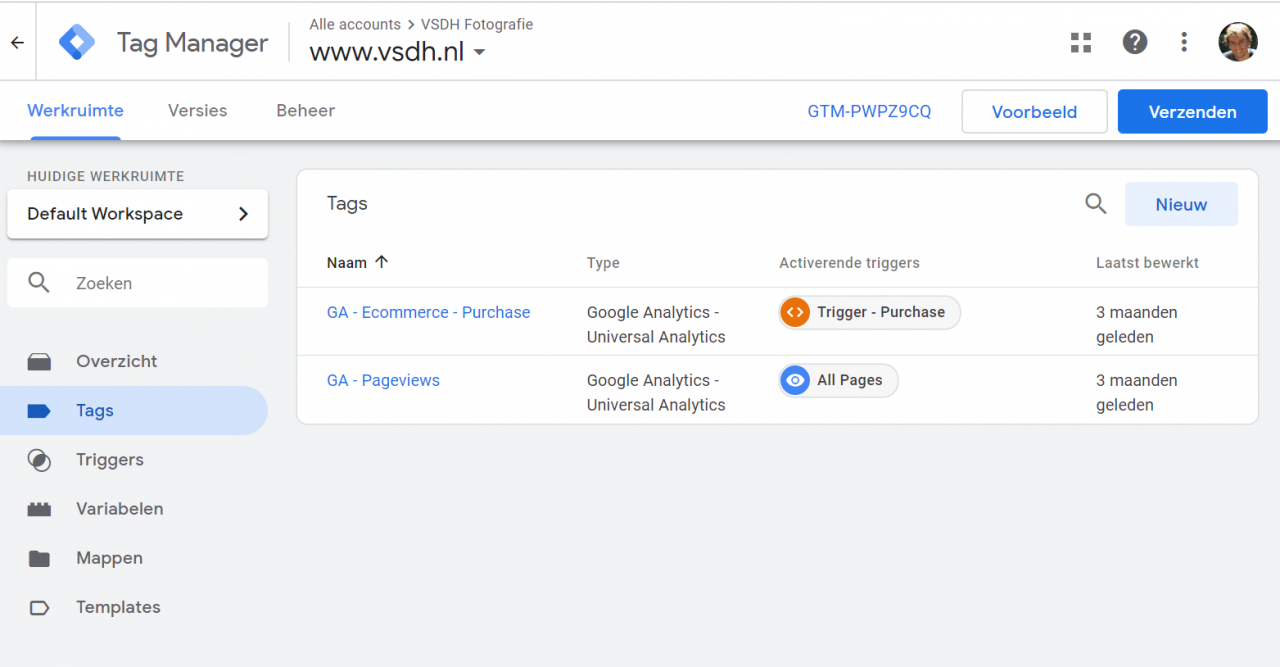Click the Type column header
This screenshot has width=1280, height=667.
click(603, 263)
